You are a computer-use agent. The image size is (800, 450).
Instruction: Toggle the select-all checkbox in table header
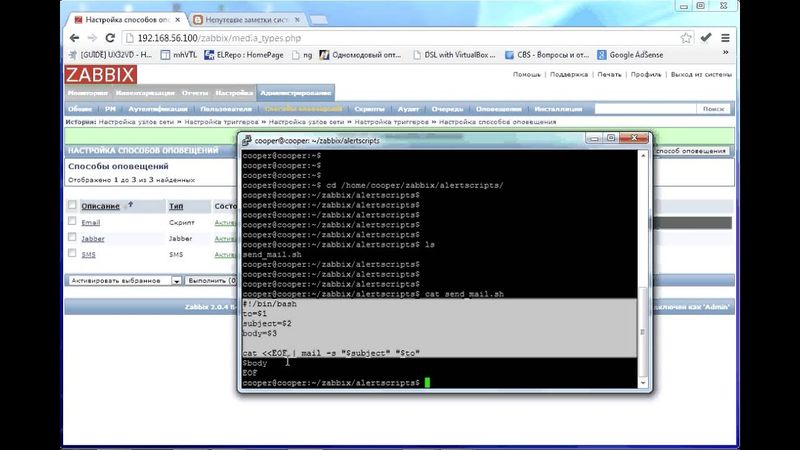(72, 205)
